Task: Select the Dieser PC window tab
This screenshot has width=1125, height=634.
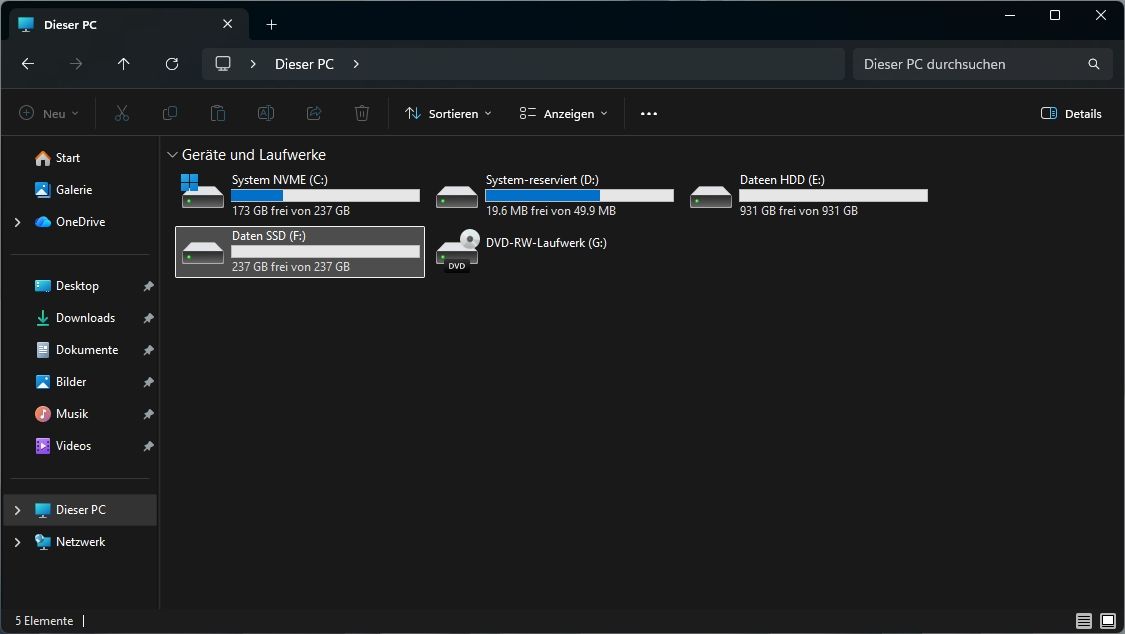Action: click(129, 24)
